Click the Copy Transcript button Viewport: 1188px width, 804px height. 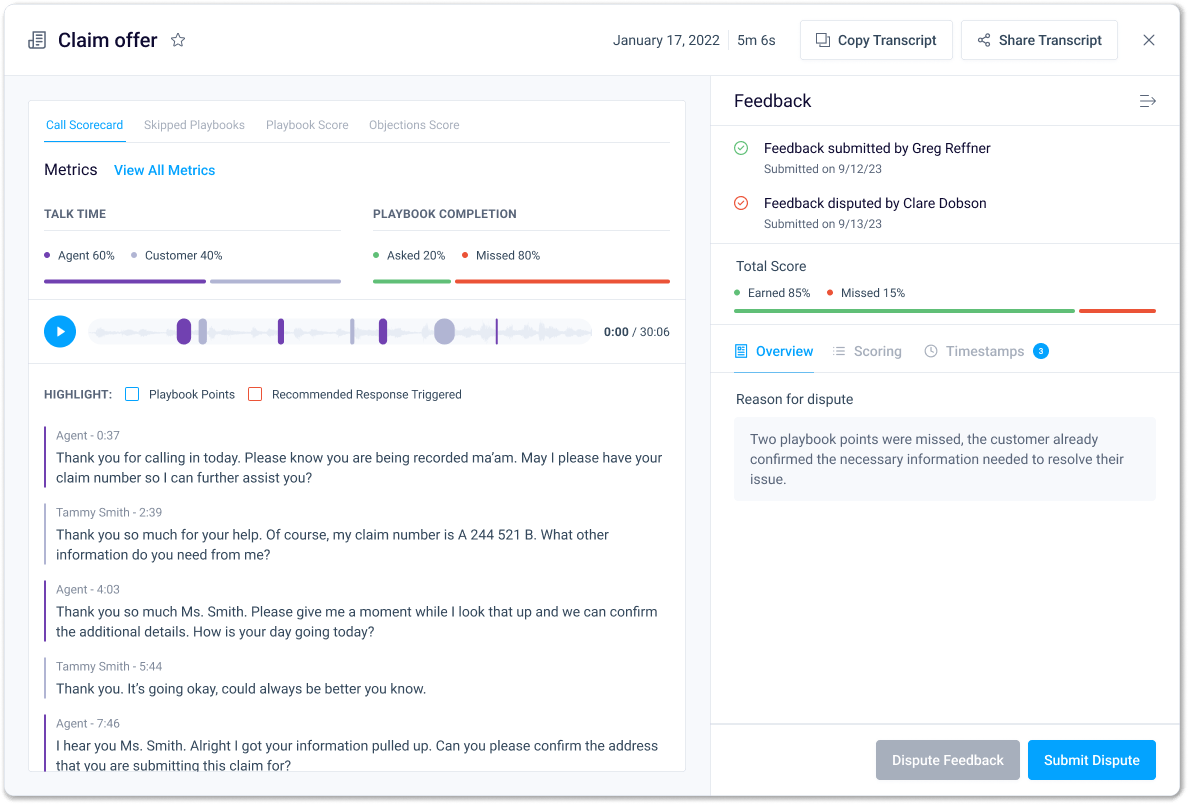click(x=876, y=40)
